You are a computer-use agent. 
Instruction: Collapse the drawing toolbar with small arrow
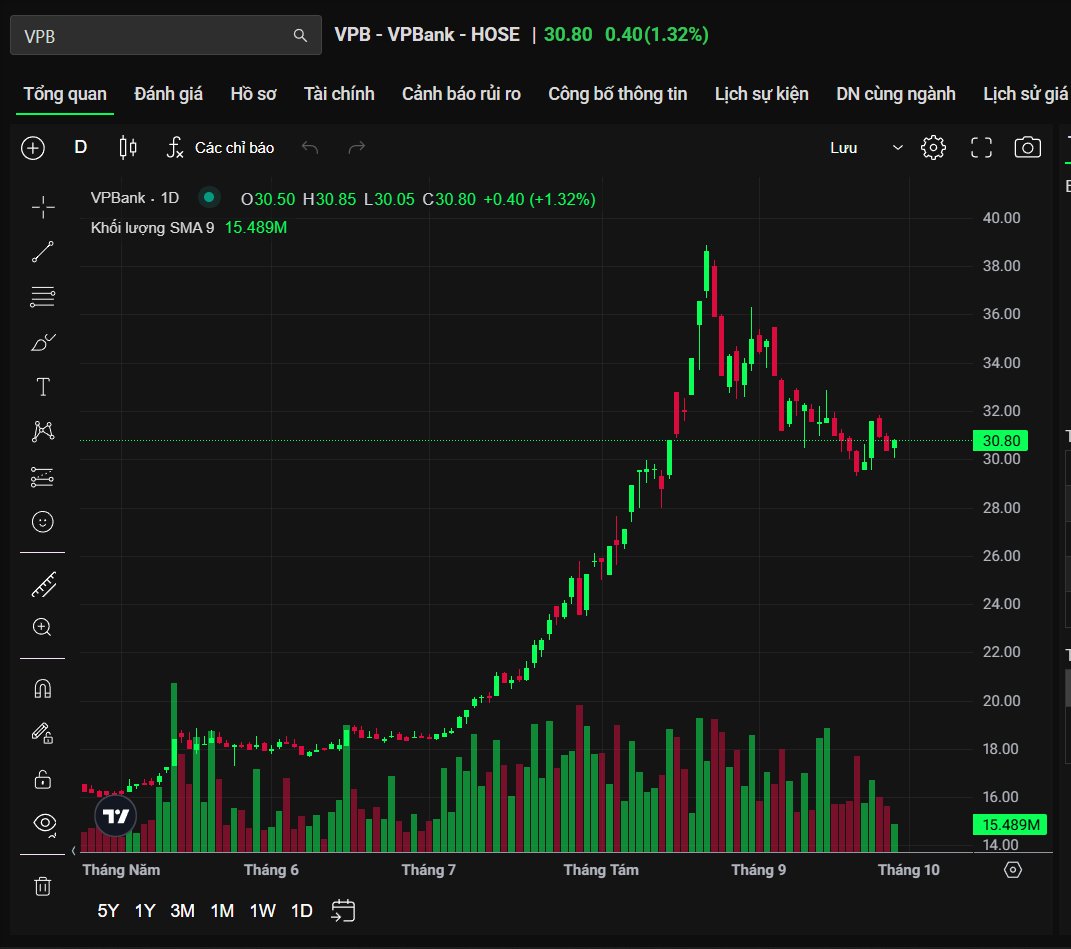(x=74, y=851)
